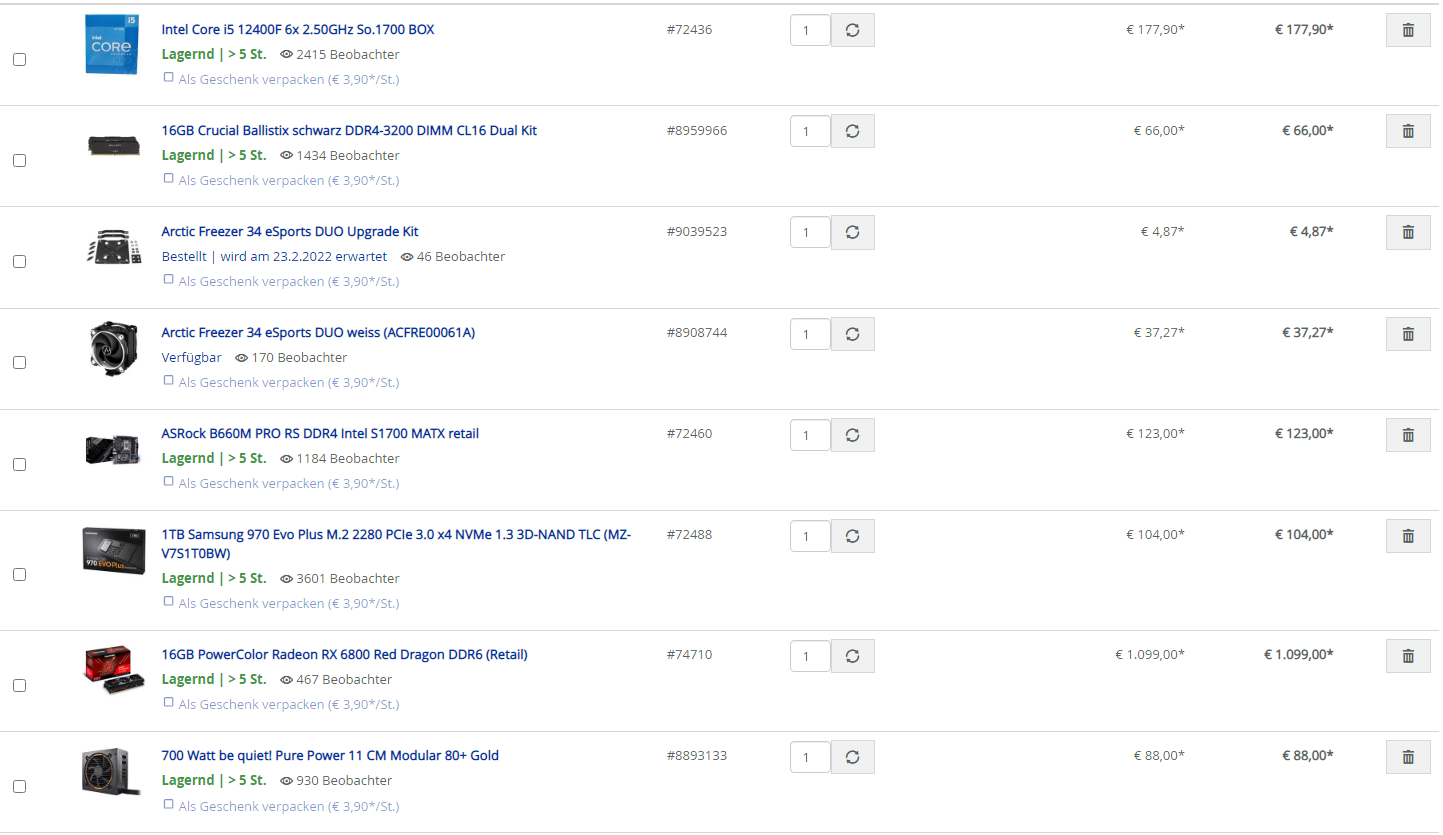The width and height of the screenshot is (1443, 835).
Task: Tick checkbox beside Samsung 970 Evo Plus
Action: tap(19, 575)
